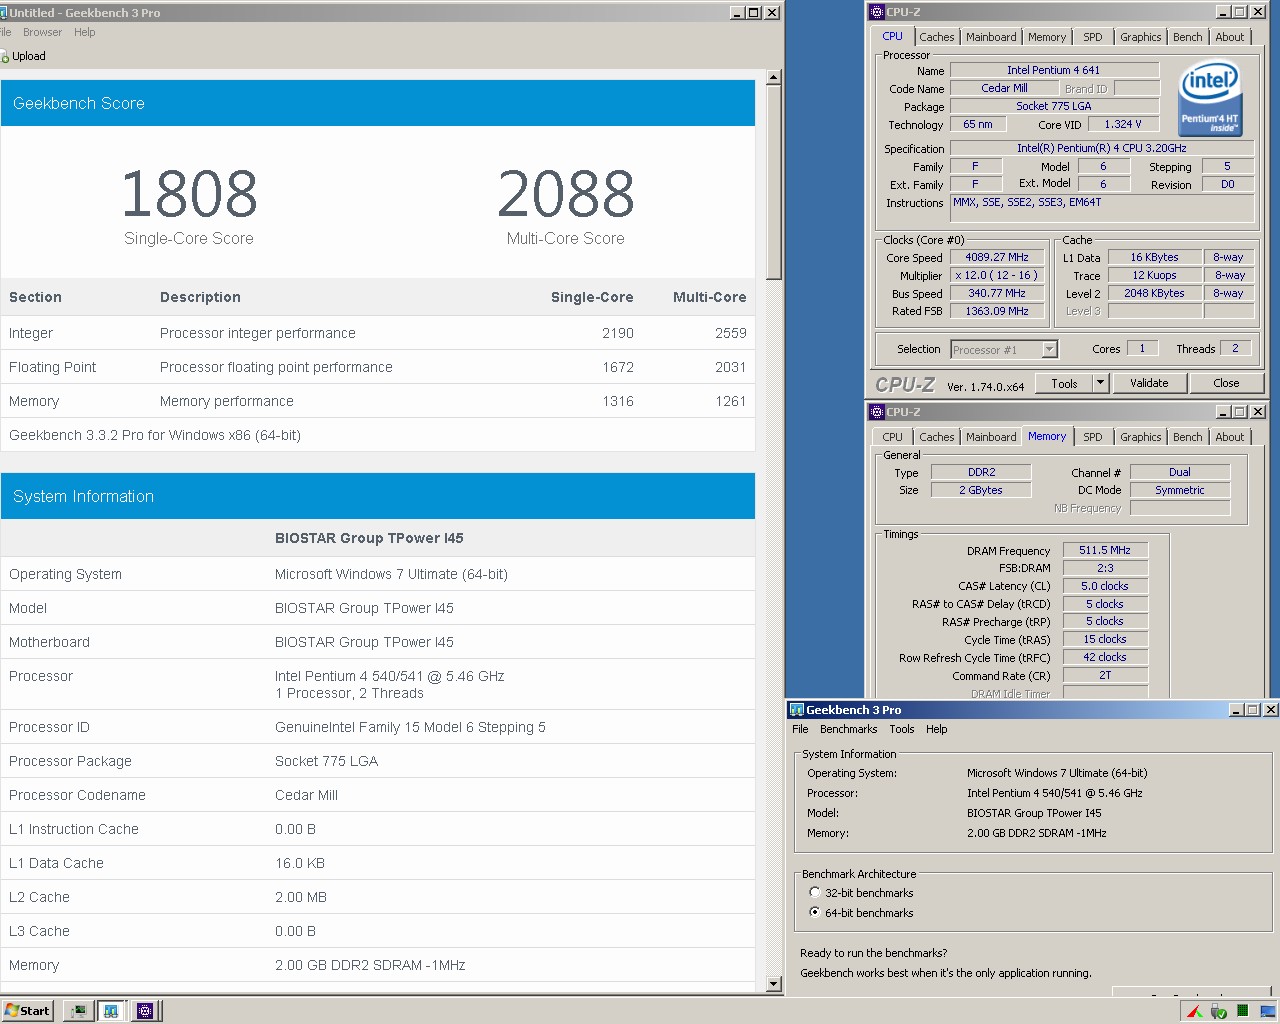Open Bench tab in top CPU-Z window
The height and width of the screenshot is (1024, 1280).
click(1188, 37)
